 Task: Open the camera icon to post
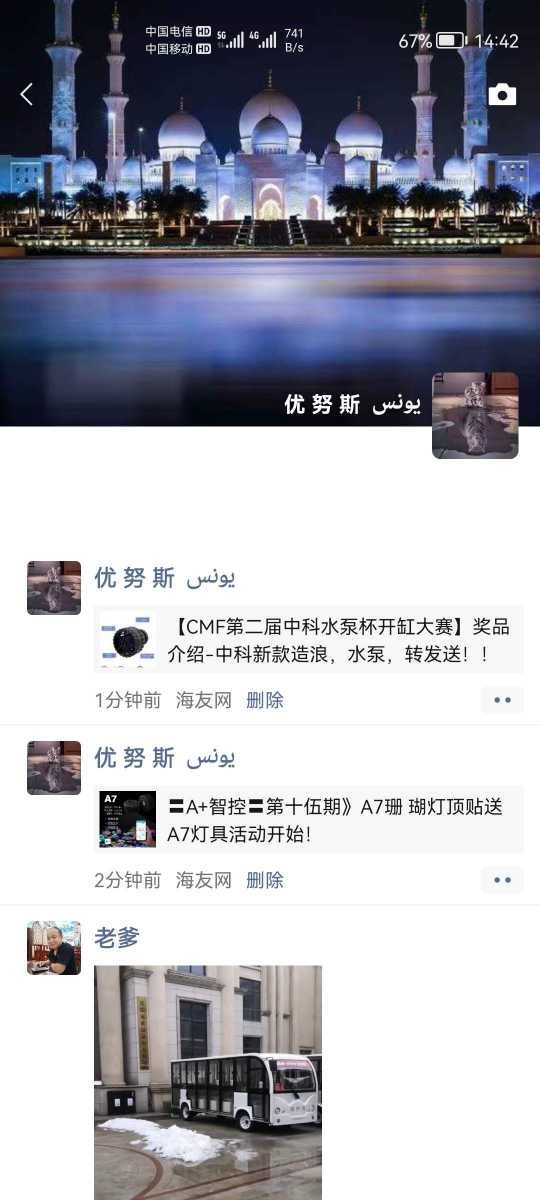[x=502, y=95]
